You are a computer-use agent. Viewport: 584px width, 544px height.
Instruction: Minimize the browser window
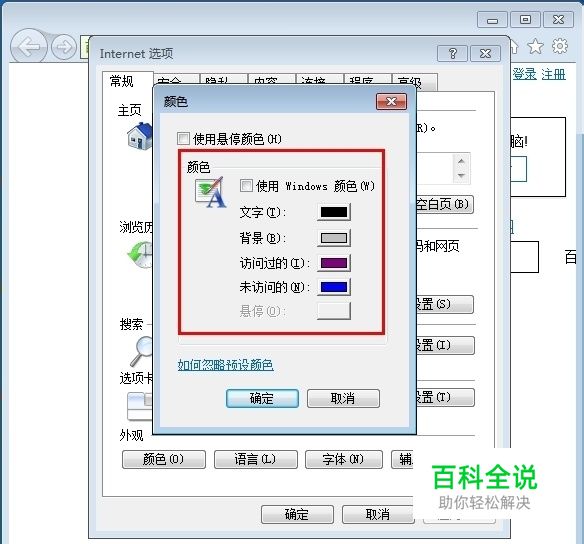[492, 19]
